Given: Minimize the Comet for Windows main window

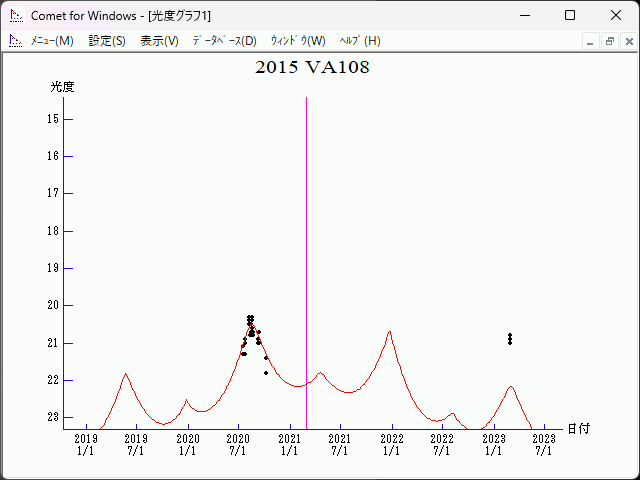Looking at the screenshot, I should pos(524,16).
